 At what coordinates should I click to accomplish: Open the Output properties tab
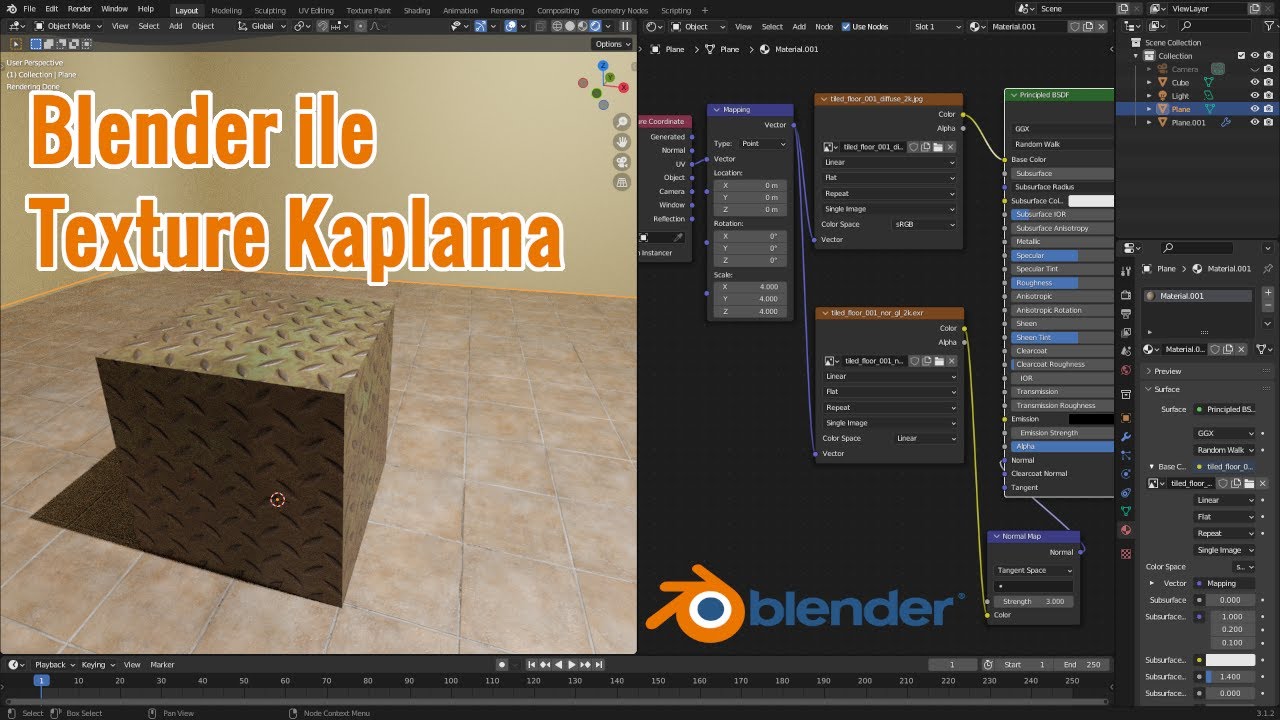1126,314
